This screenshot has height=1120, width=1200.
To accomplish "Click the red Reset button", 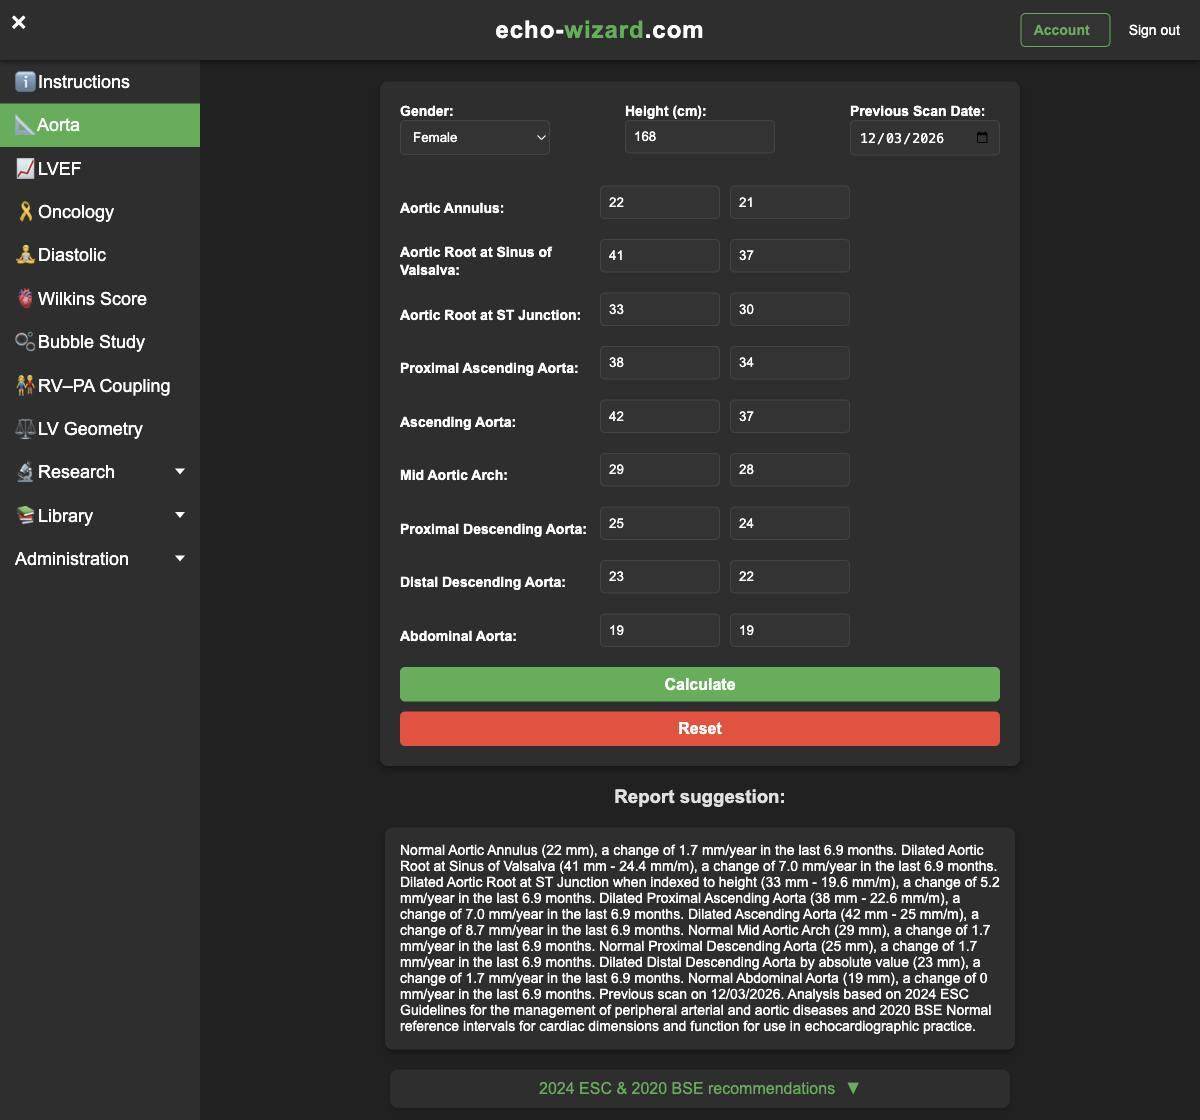I will 700,729.
